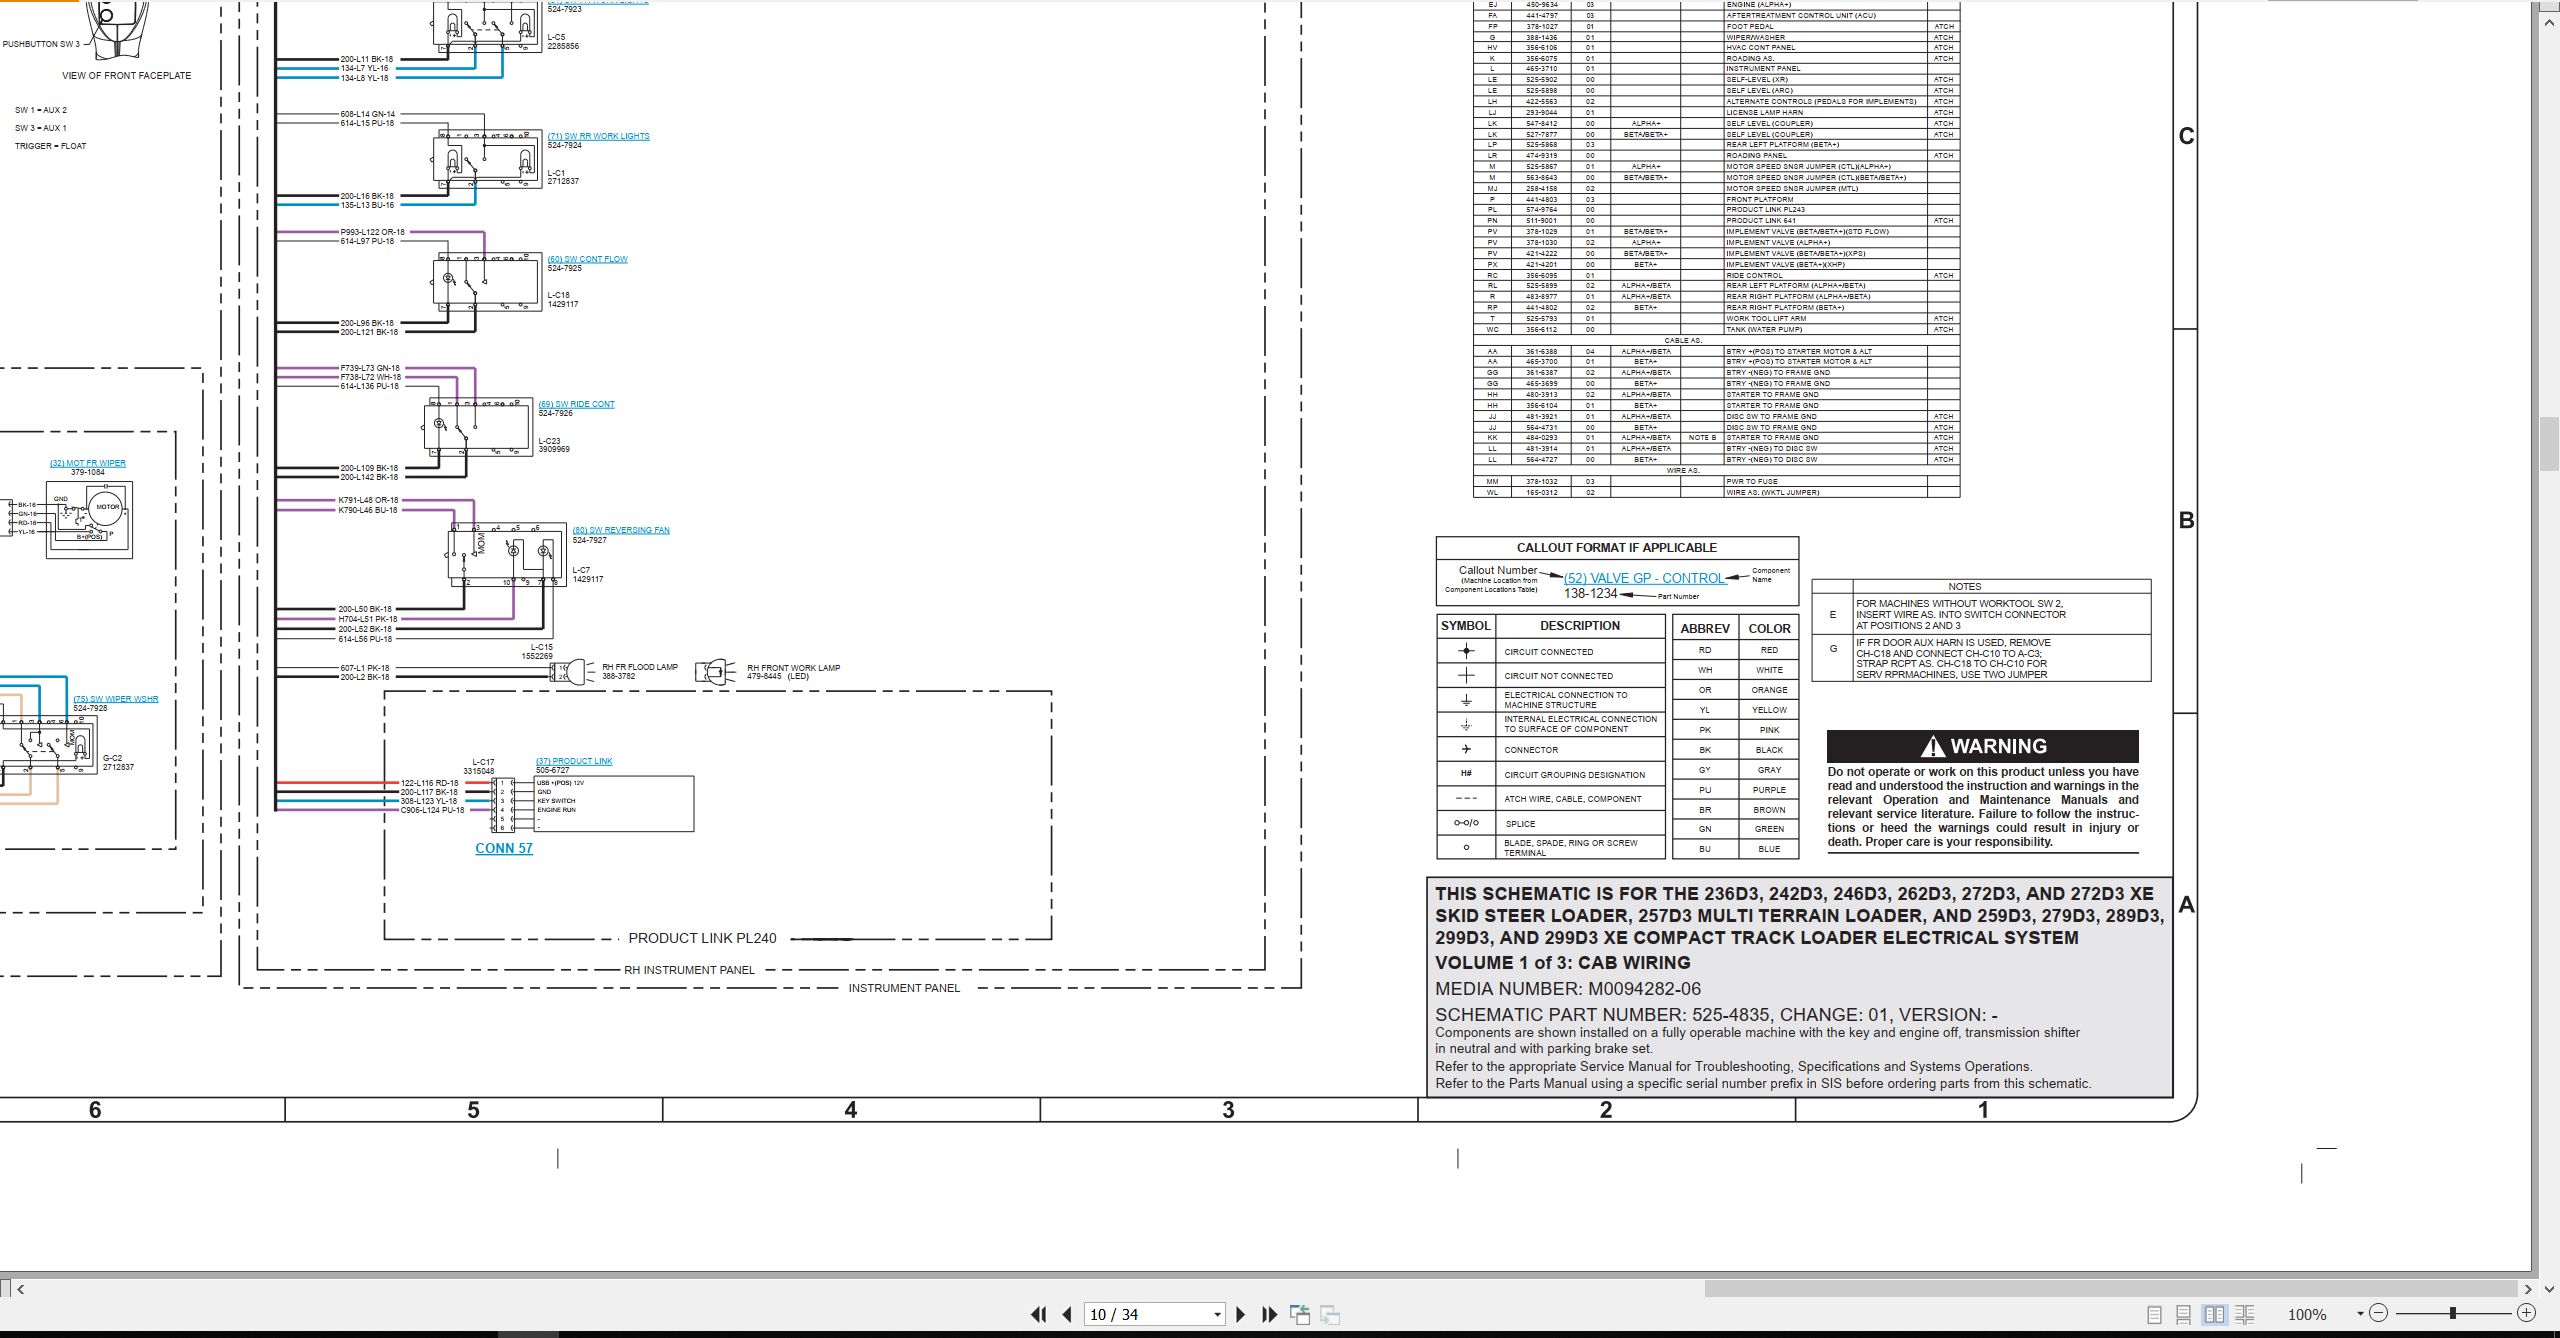2560x1338 pixels.
Task: Open the (80) SW REVERSING FAN link
Action: click(x=621, y=530)
